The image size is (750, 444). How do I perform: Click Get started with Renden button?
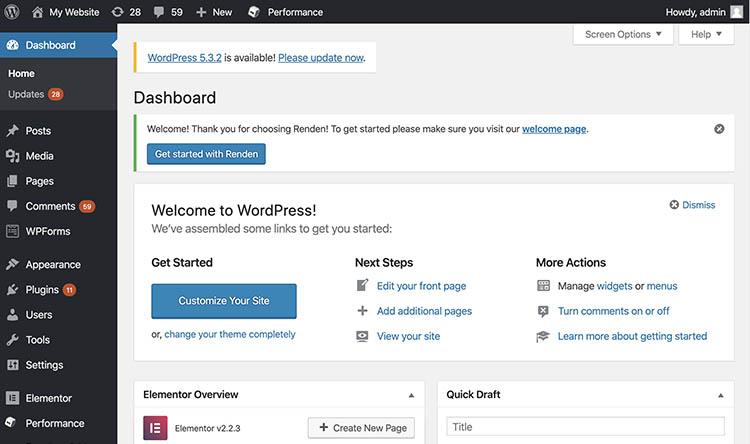point(206,154)
